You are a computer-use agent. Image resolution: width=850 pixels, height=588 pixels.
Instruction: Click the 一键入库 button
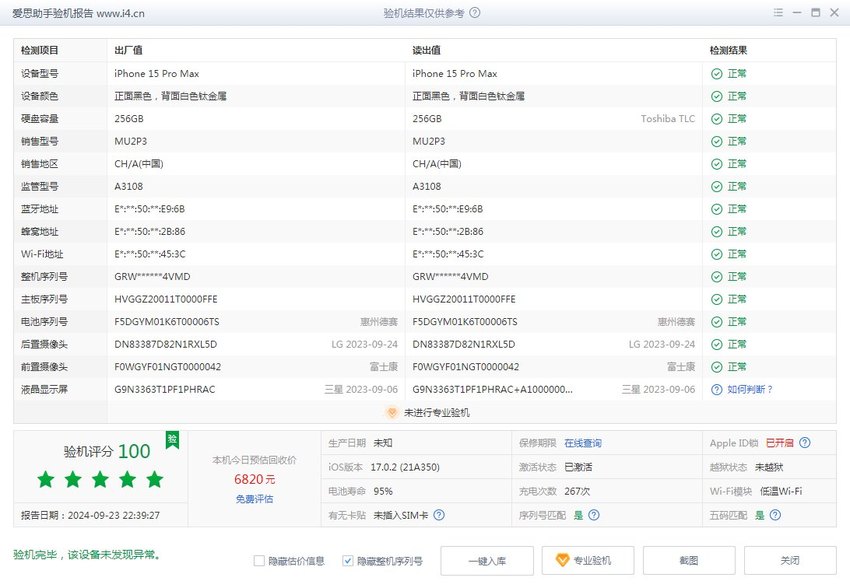pyautogui.click(x=487, y=560)
